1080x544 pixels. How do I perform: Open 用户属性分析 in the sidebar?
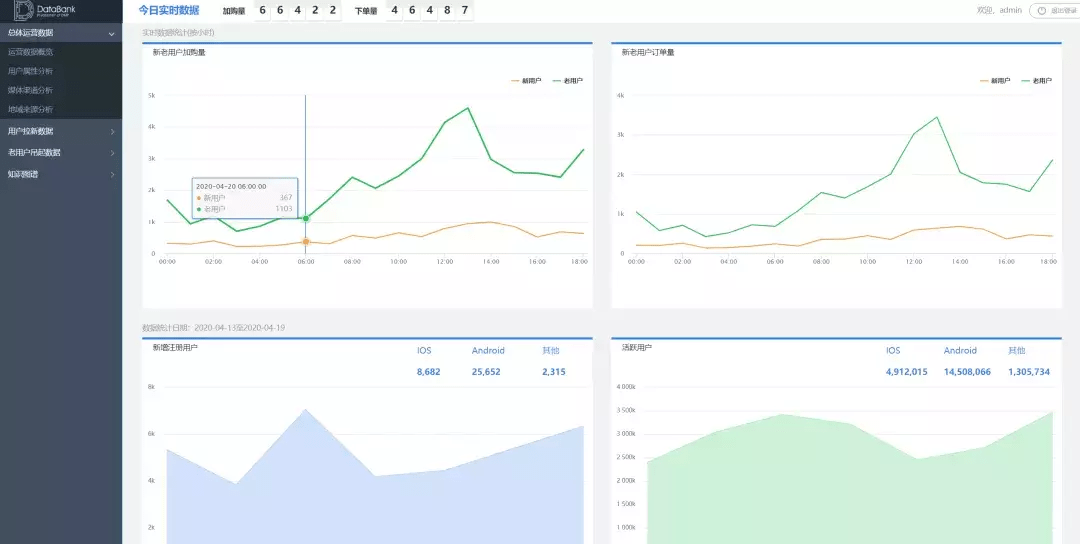point(31,71)
